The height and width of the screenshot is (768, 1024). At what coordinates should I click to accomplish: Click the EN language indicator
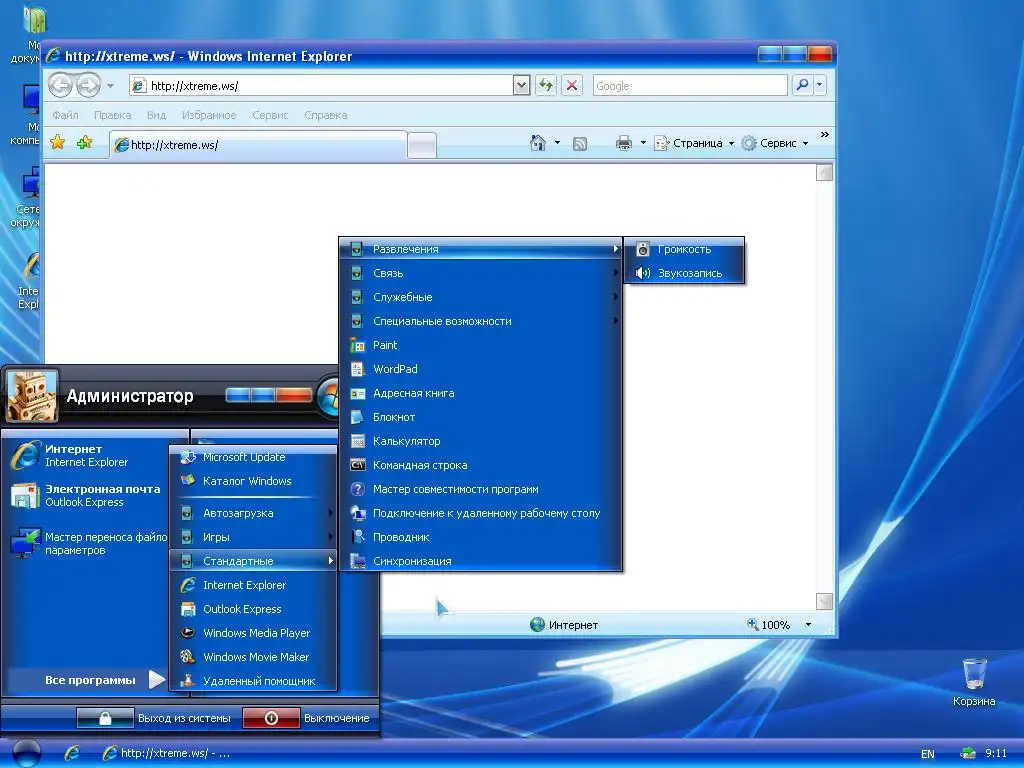point(927,754)
